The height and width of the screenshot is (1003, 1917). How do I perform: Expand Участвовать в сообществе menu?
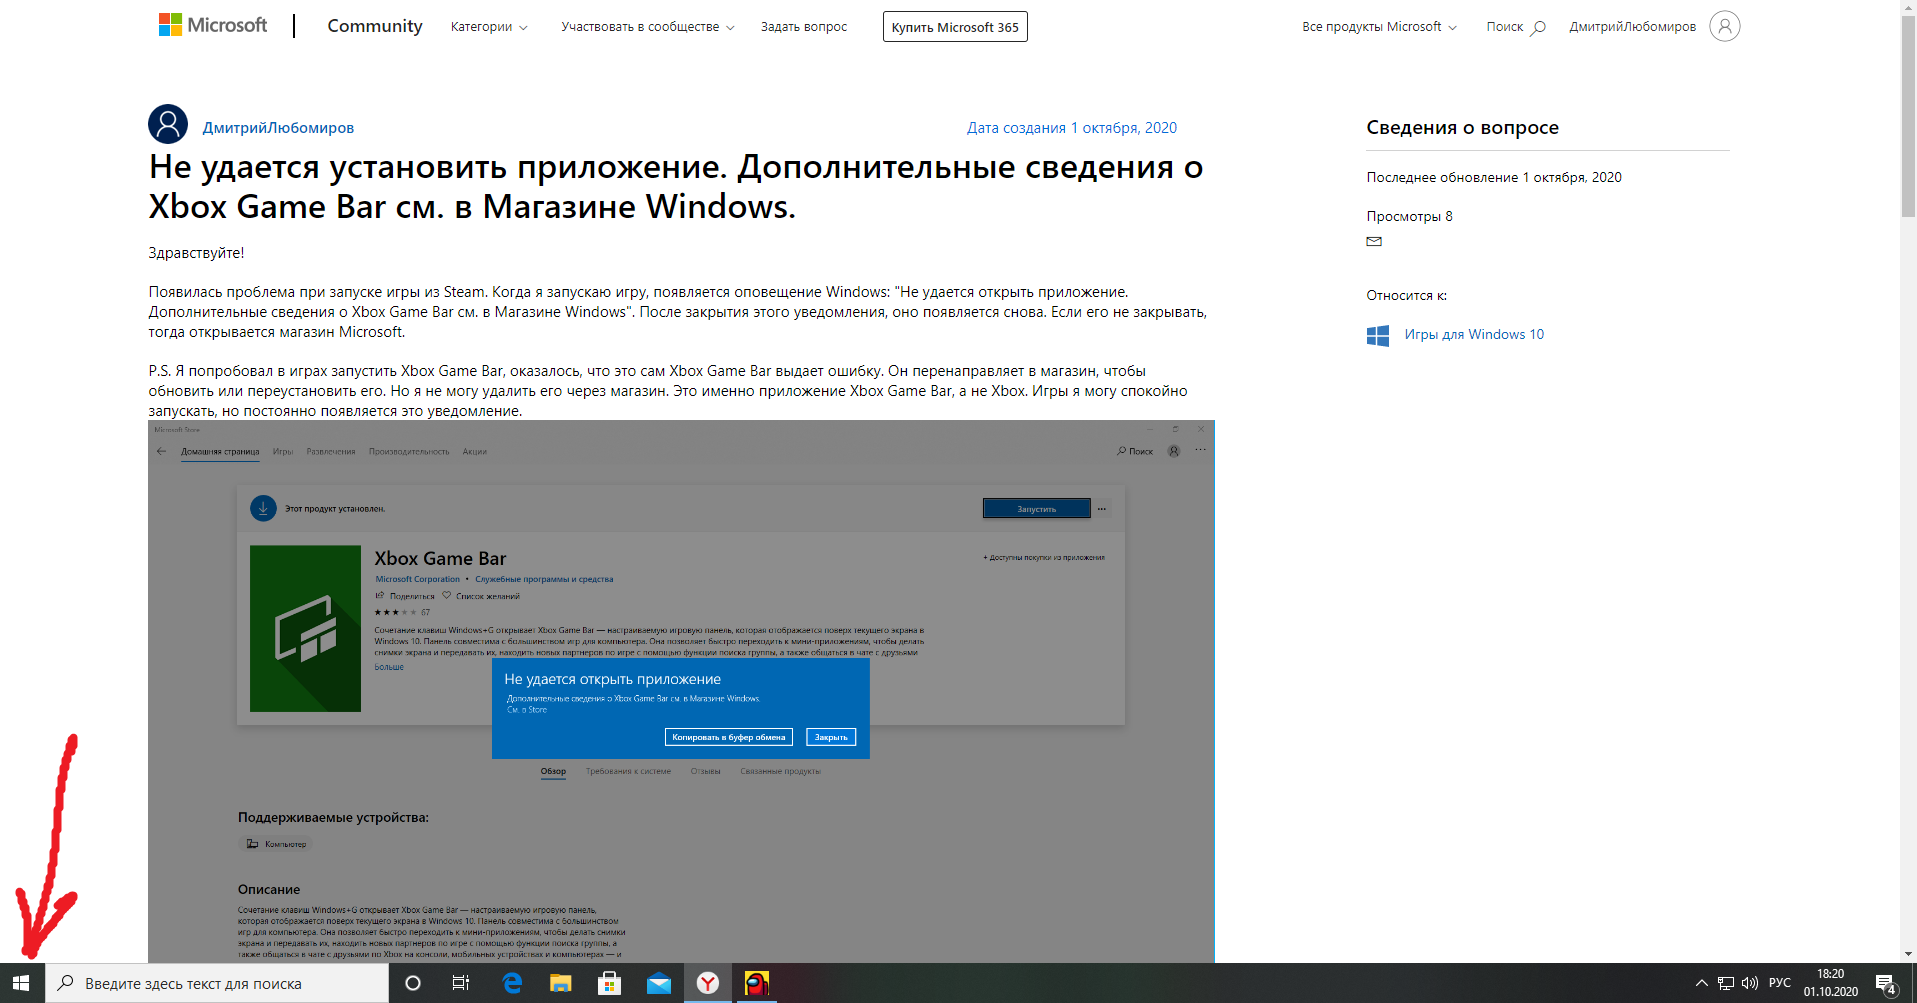[x=648, y=27]
